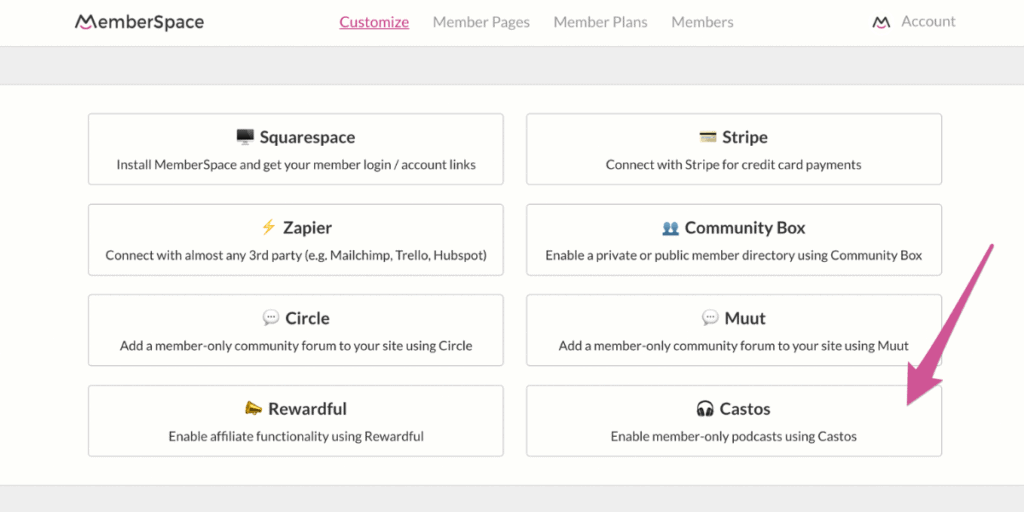Open the Stripe credit card payments card
Image resolution: width=1024 pixels, height=512 pixels.
[x=734, y=149]
